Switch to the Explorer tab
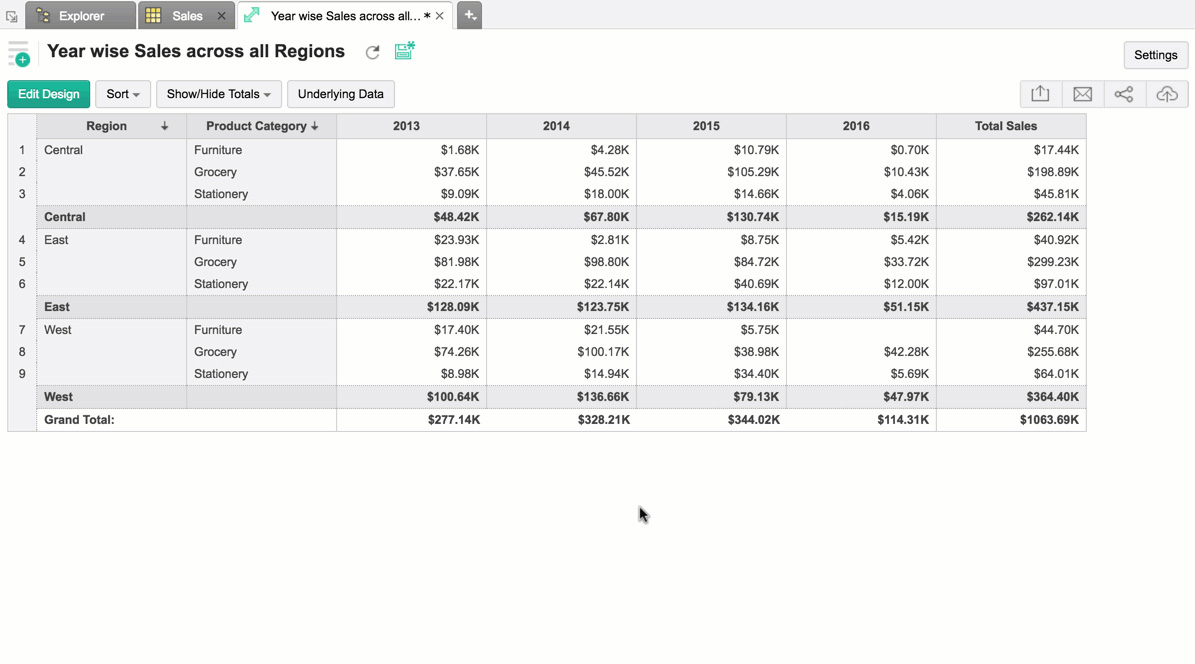The height and width of the screenshot is (664, 1195). tap(80, 16)
